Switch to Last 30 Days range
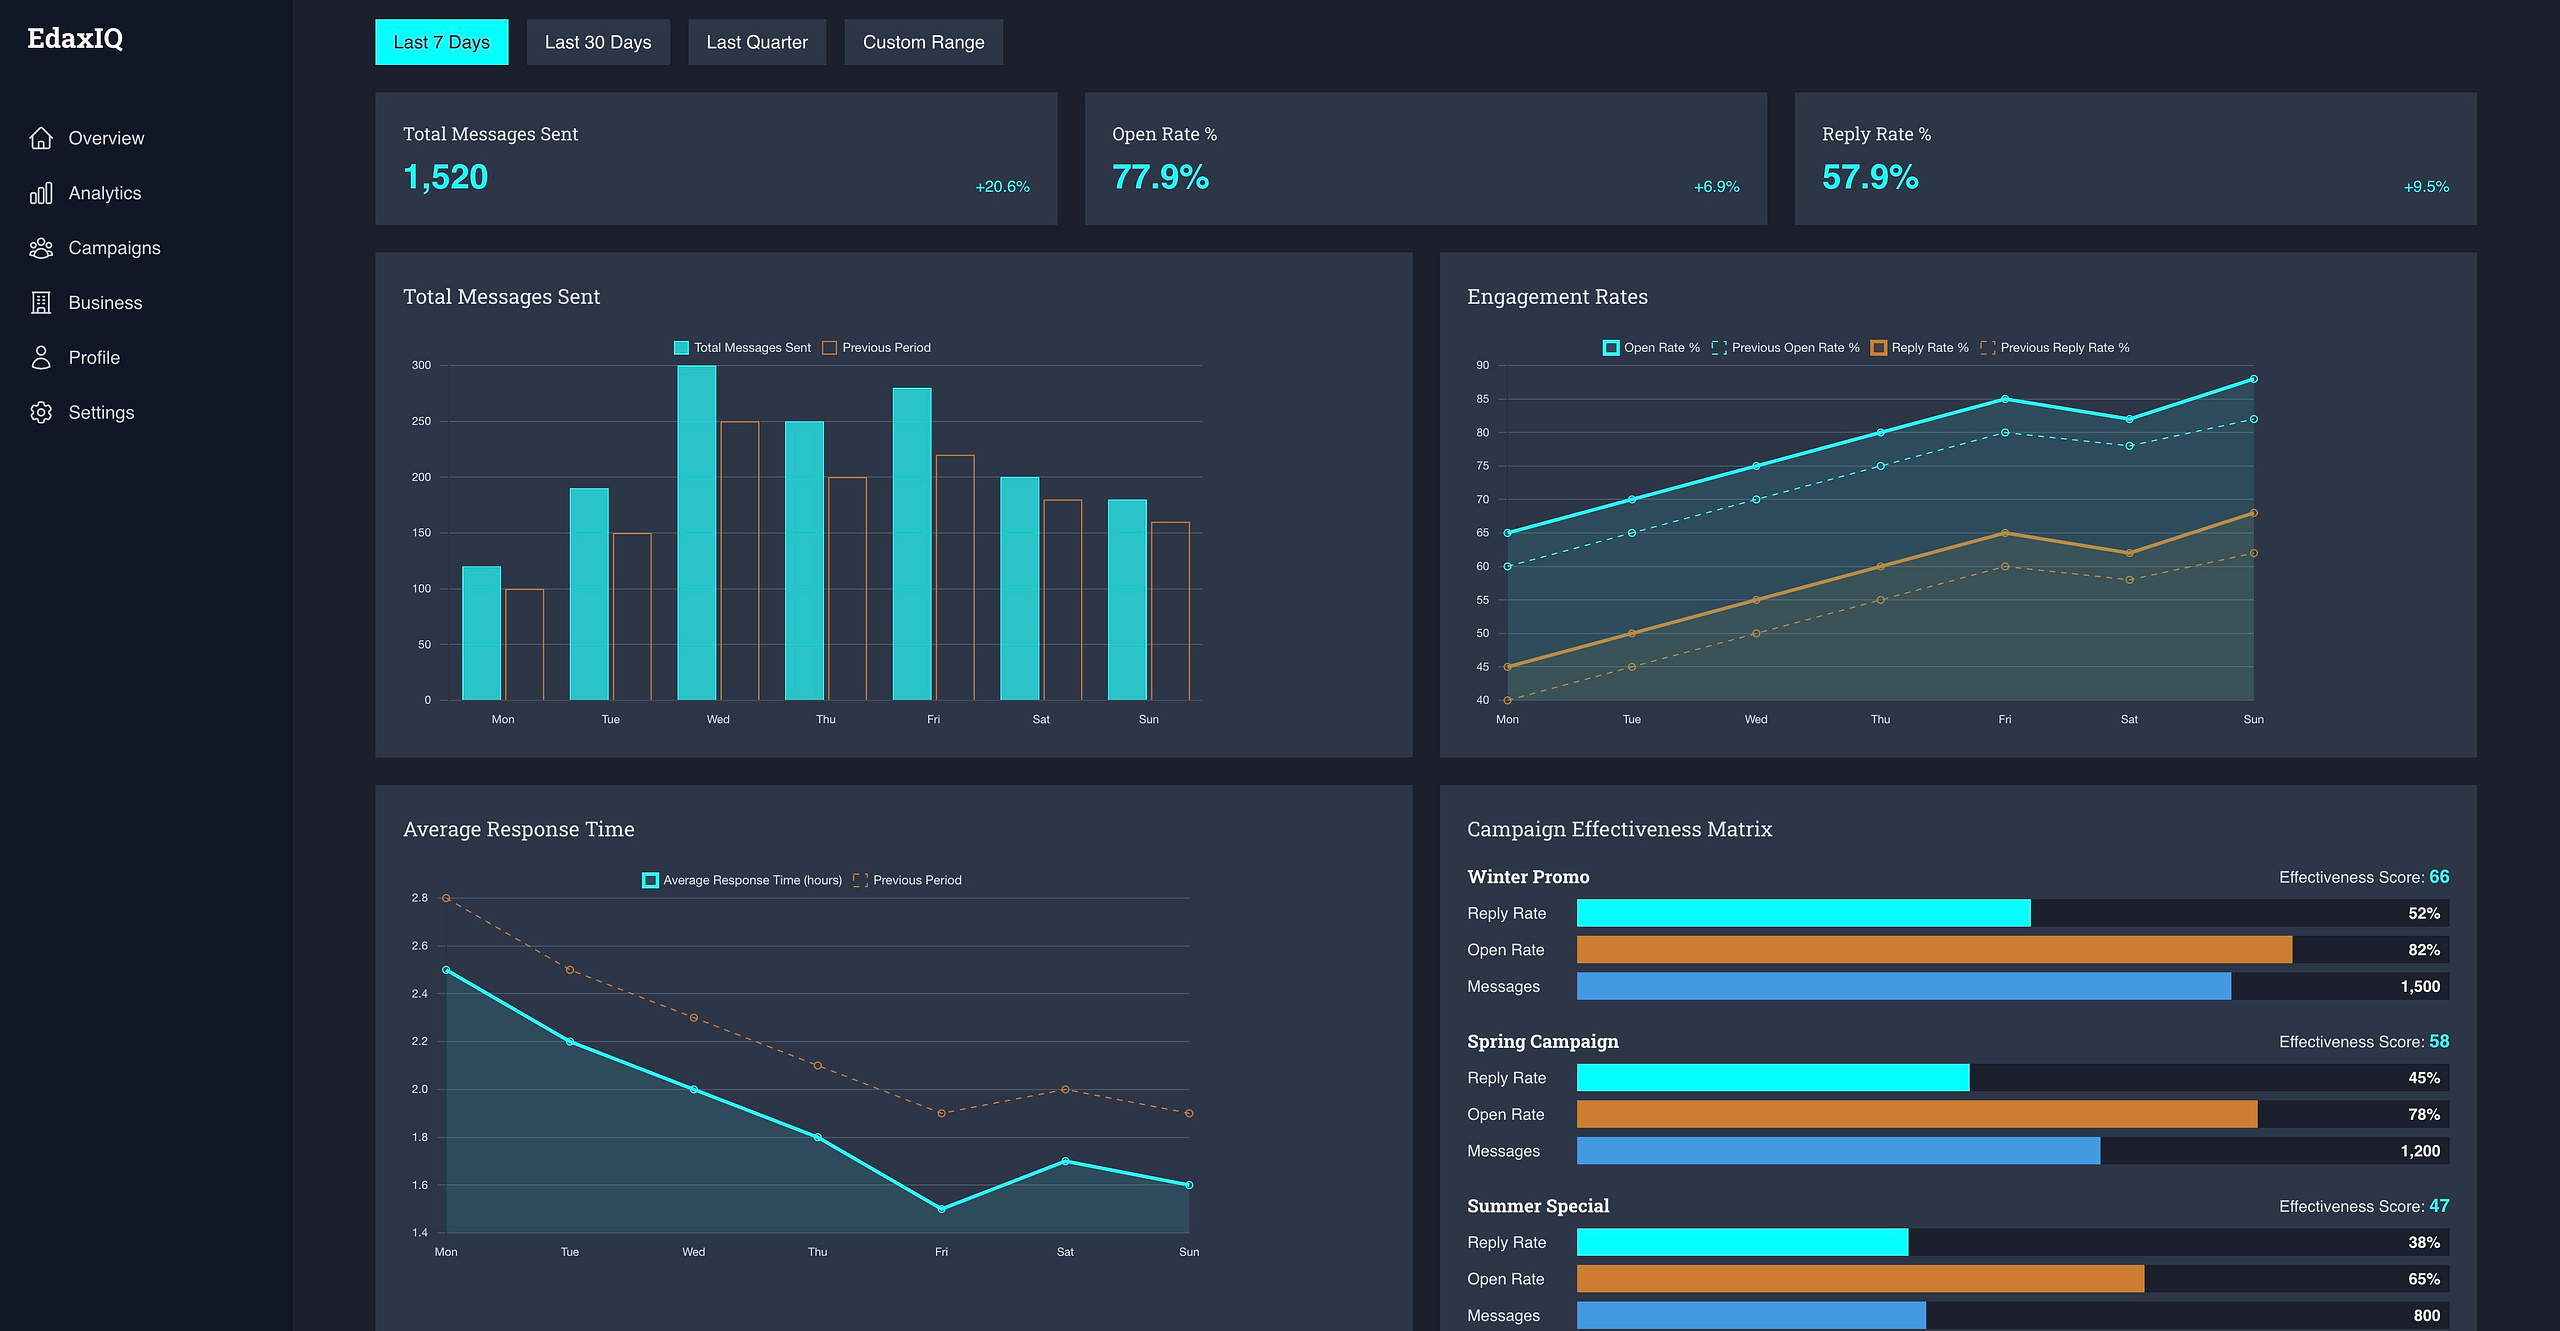Viewport: 2560px width, 1331px height. (x=598, y=42)
